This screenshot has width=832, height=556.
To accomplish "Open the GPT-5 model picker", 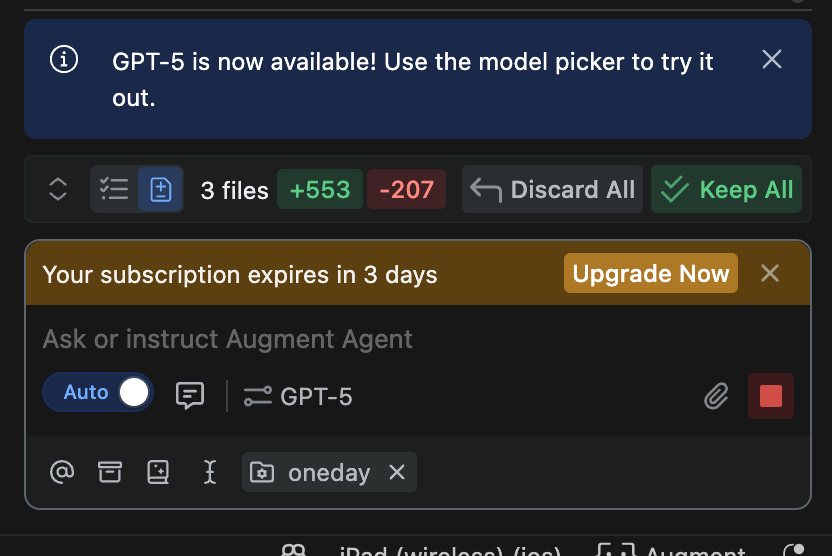I will [298, 396].
